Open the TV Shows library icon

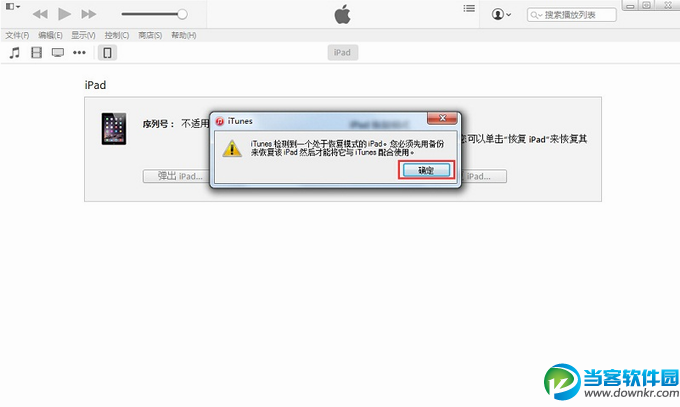(58, 53)
